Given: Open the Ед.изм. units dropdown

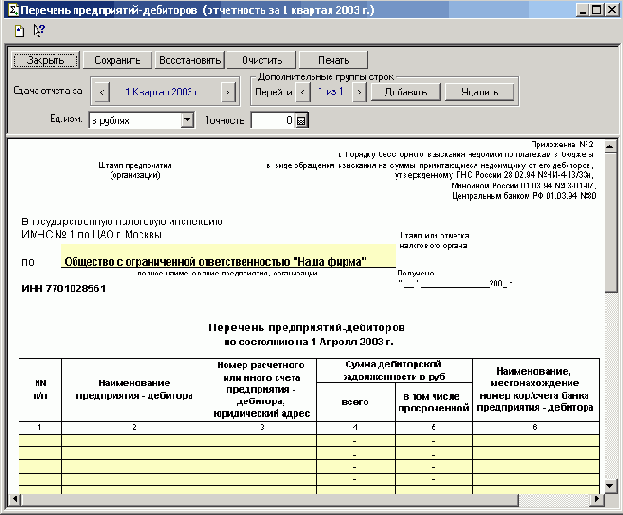Looking at the screenshot, I should click(x=186, y=120).
